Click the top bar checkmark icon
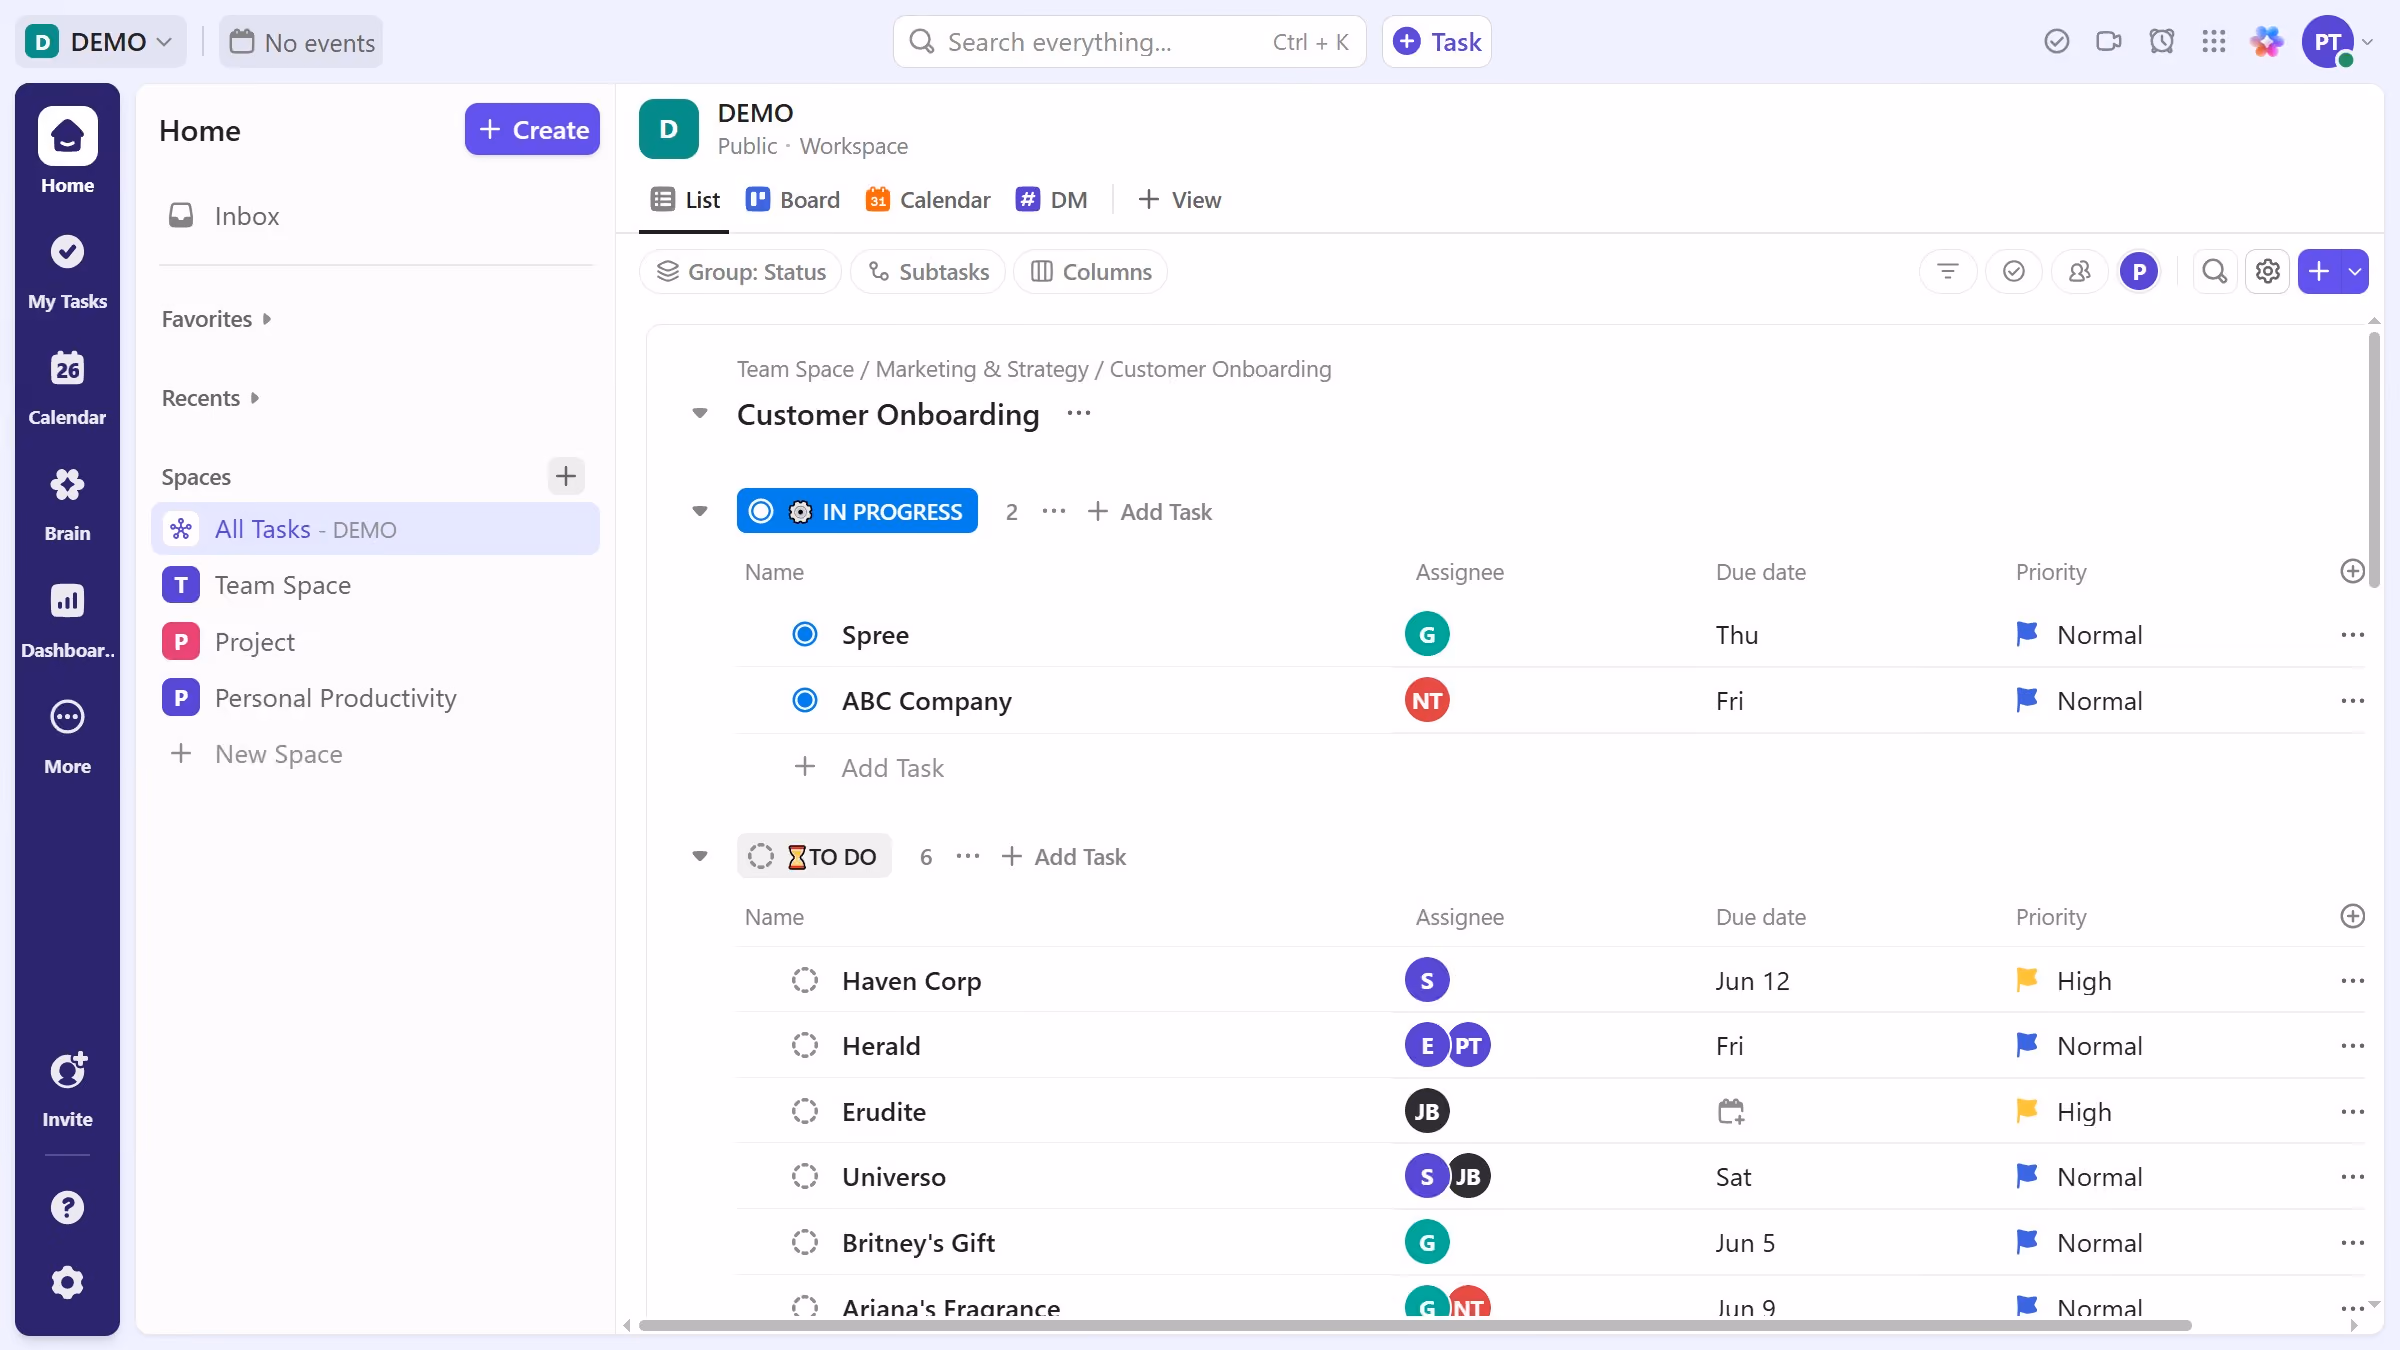The width and height of the screenshot is (2400, 1350). coord(2056,42)
